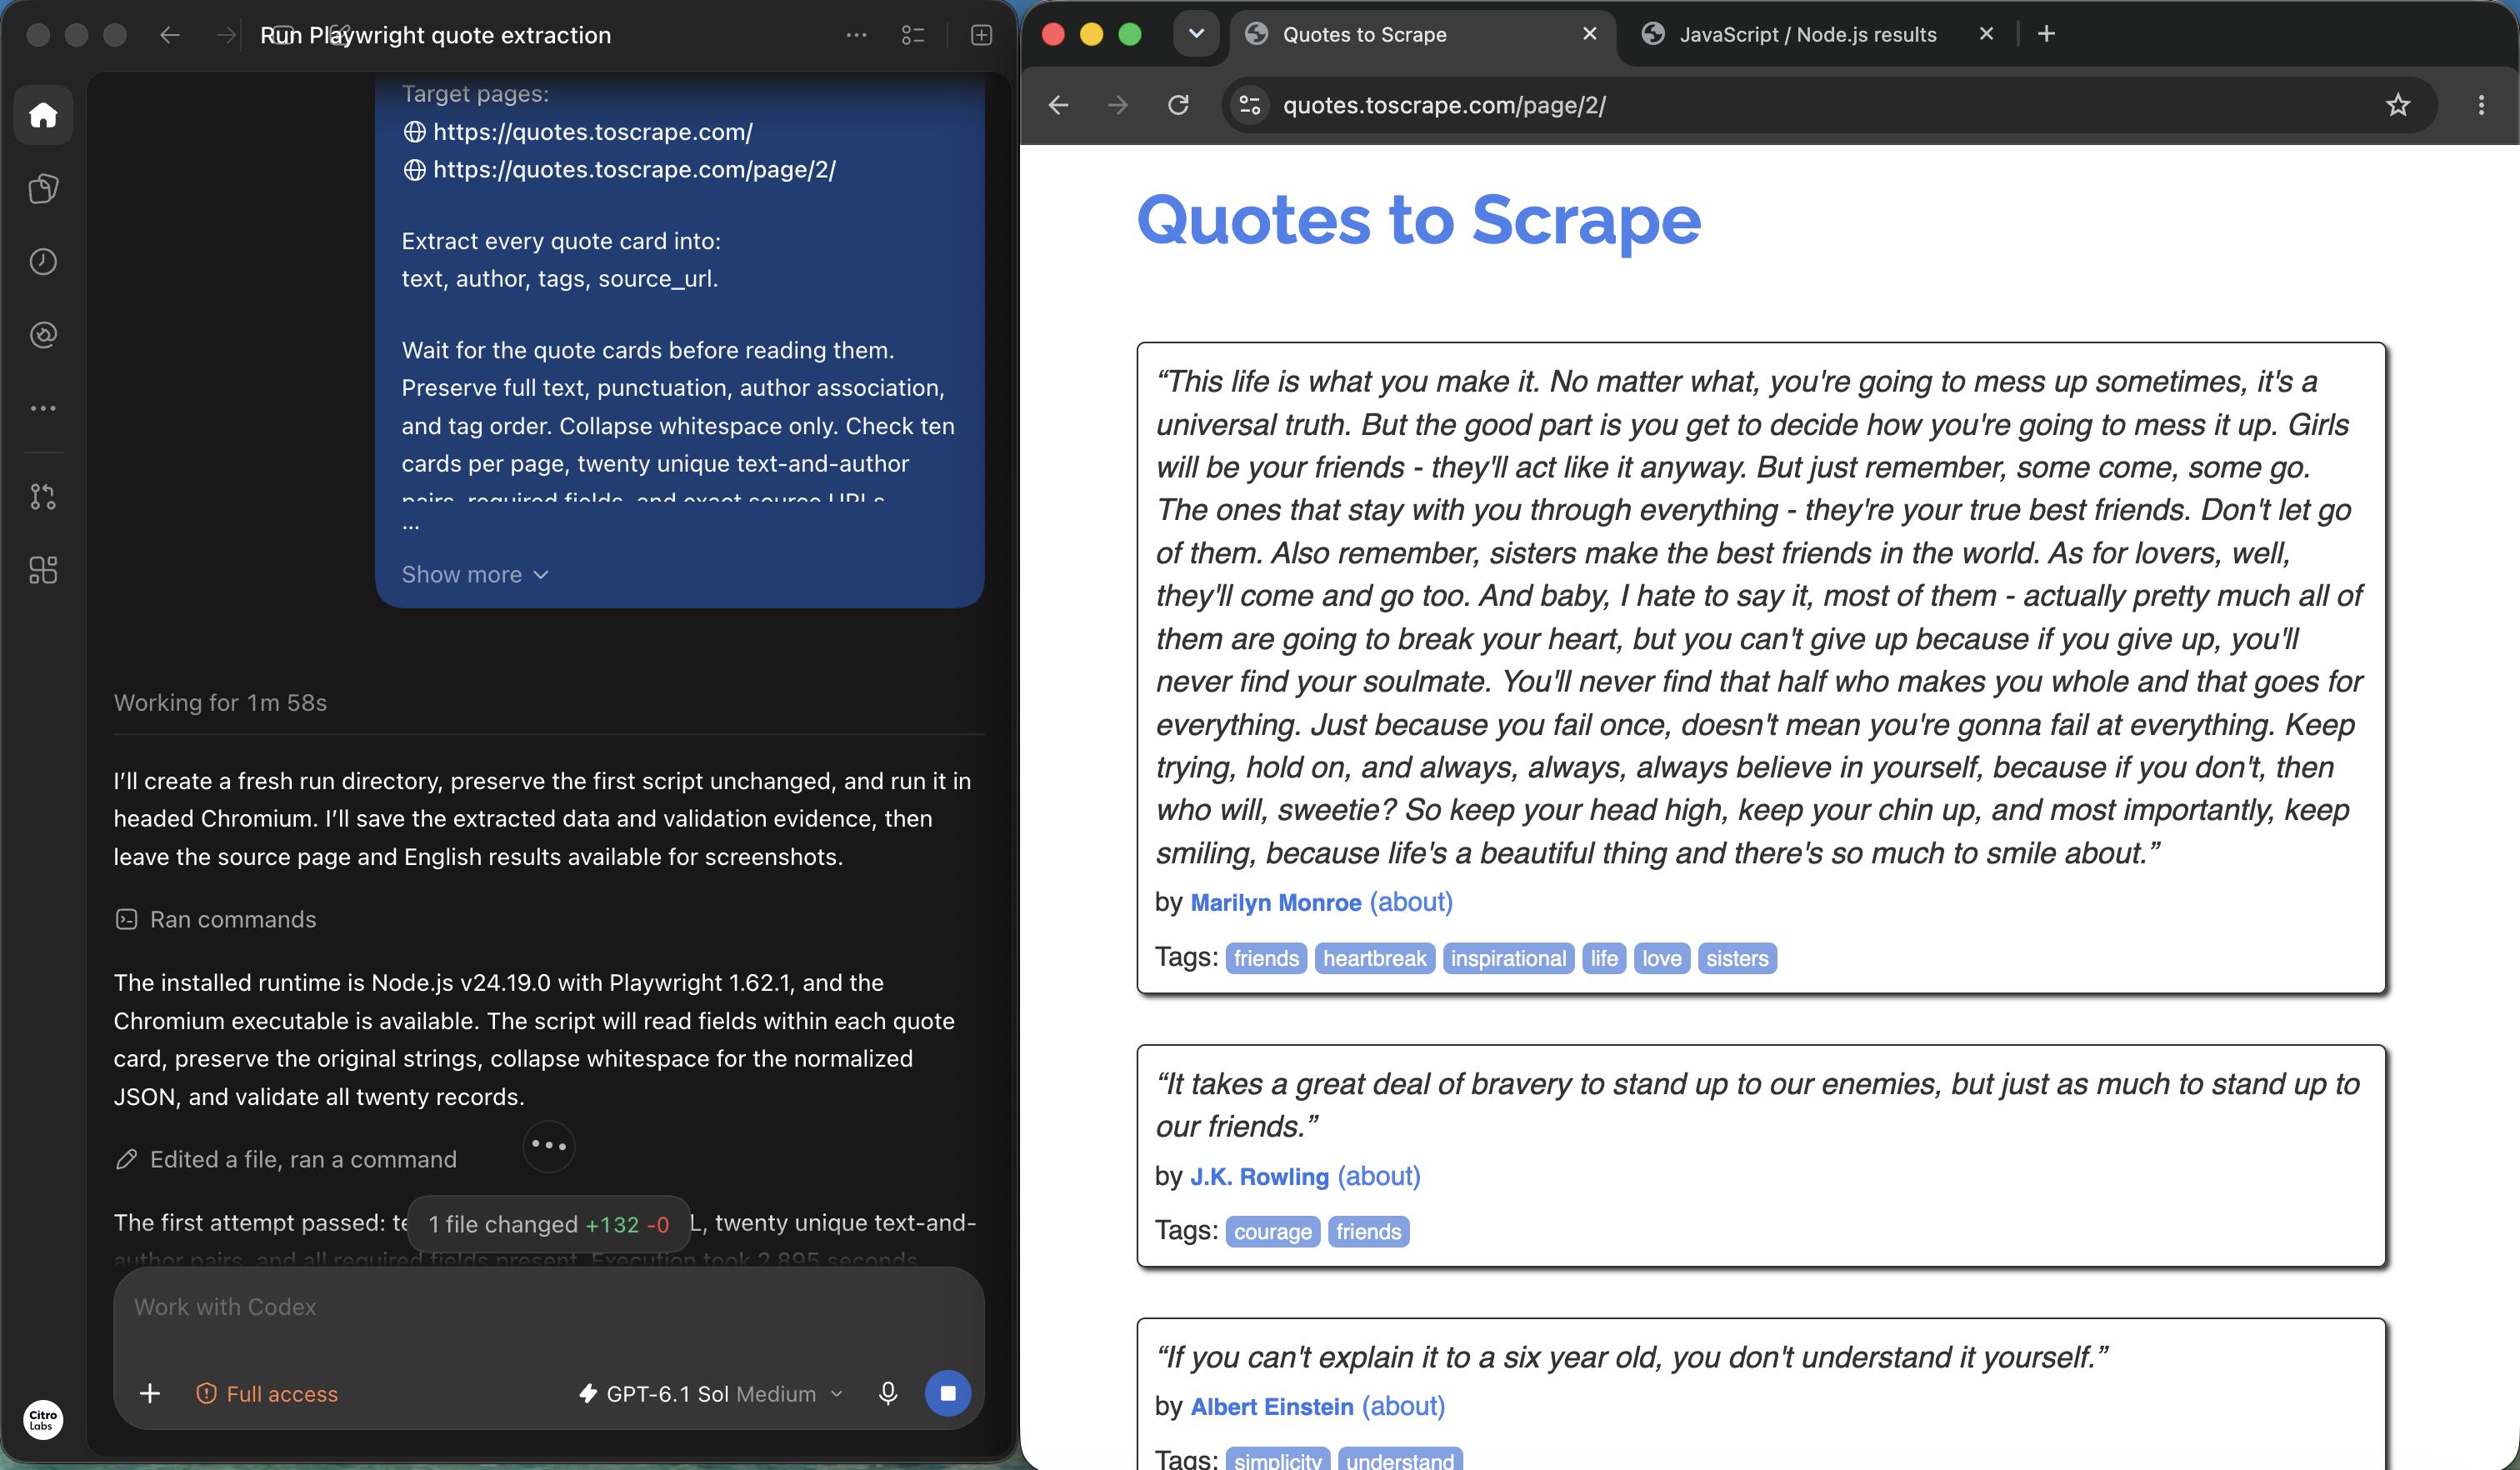Close the Quotes to Scrape tab
Screen dimensions: 2520x1470
1590,34
